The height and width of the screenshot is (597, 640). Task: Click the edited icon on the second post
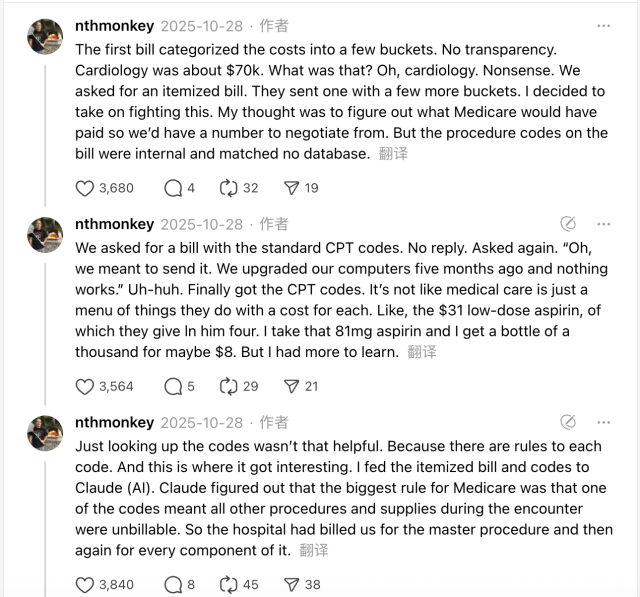pos(568,224)
